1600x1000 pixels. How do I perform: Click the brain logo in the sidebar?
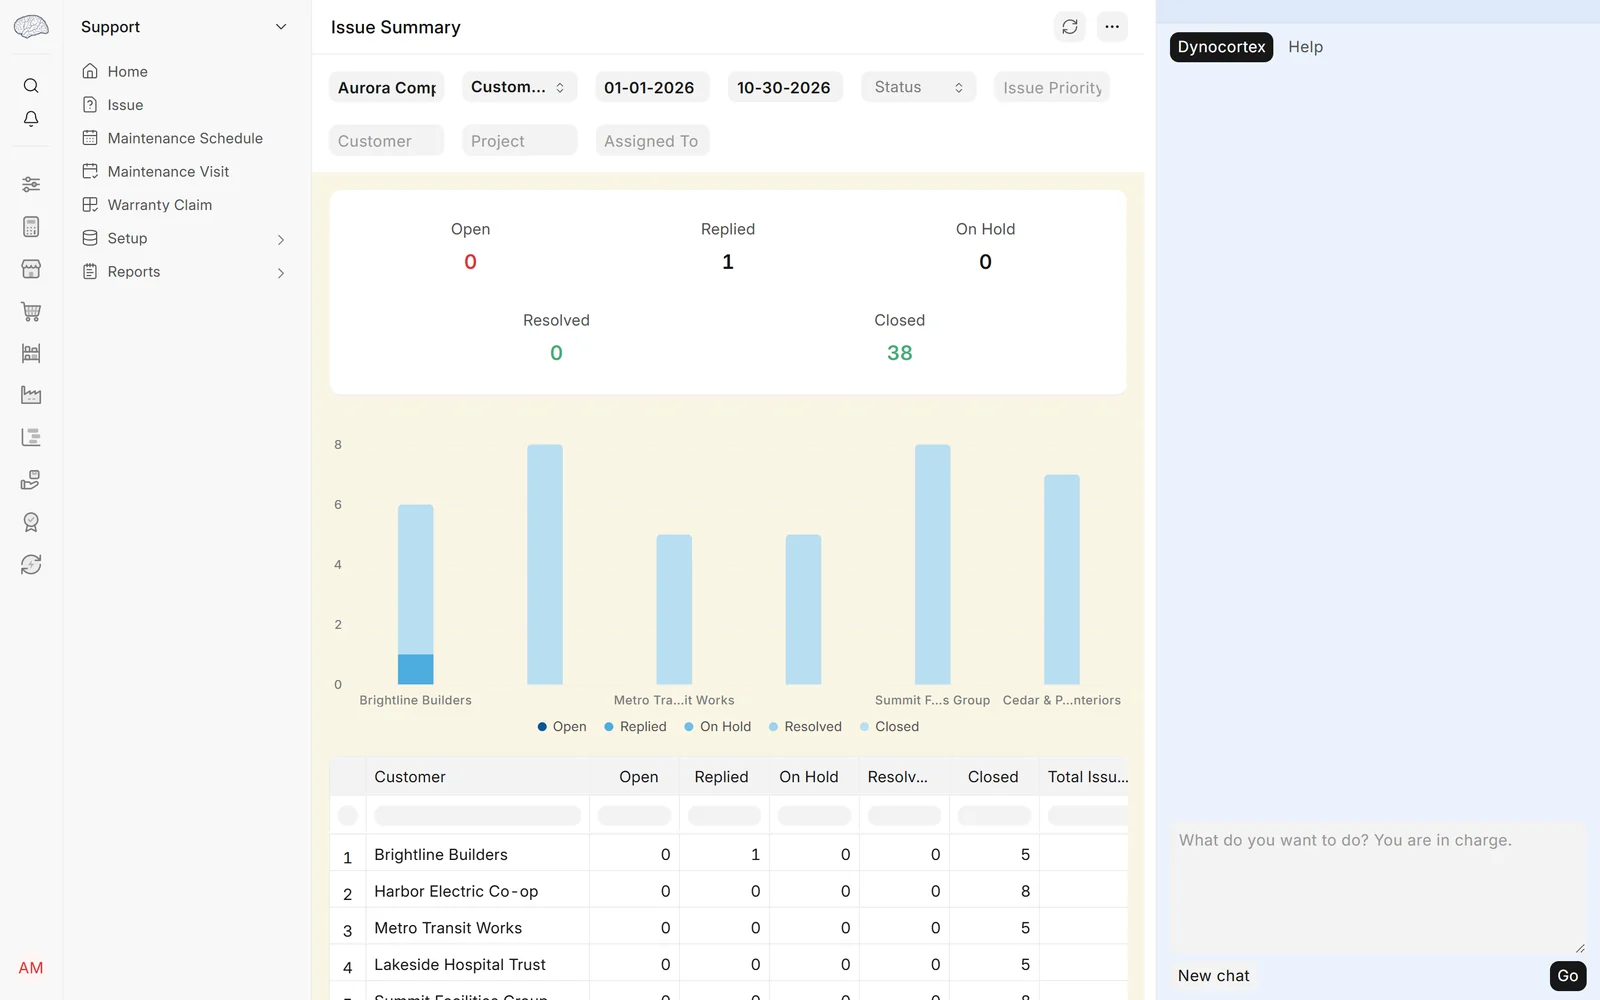point(31,27)
